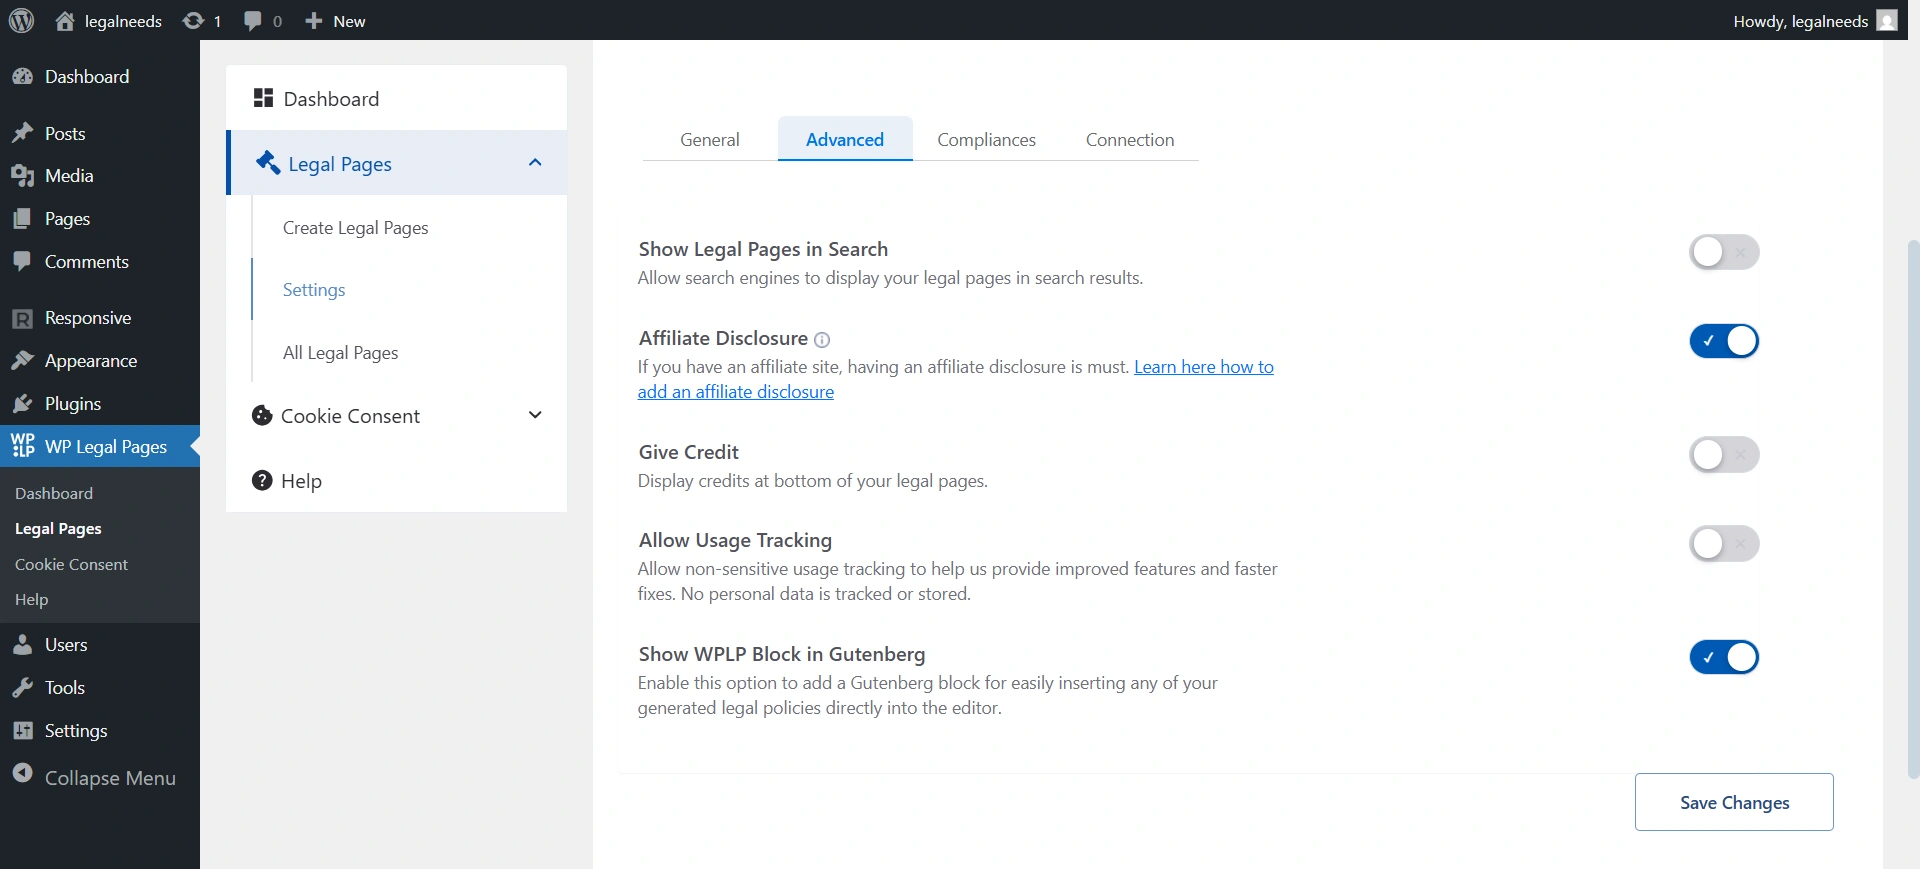Click the Affiliate Disclosure info icon
This screenshot has height=869, width=1920.
point(822,340)
